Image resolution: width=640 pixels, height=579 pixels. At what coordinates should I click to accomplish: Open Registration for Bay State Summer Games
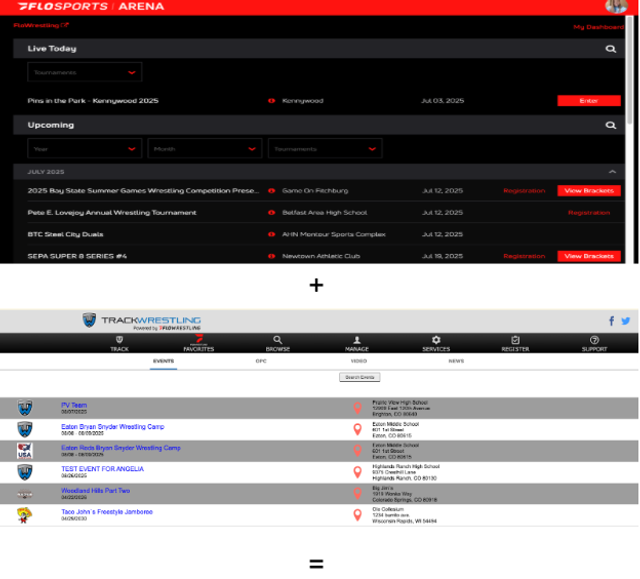524,191
